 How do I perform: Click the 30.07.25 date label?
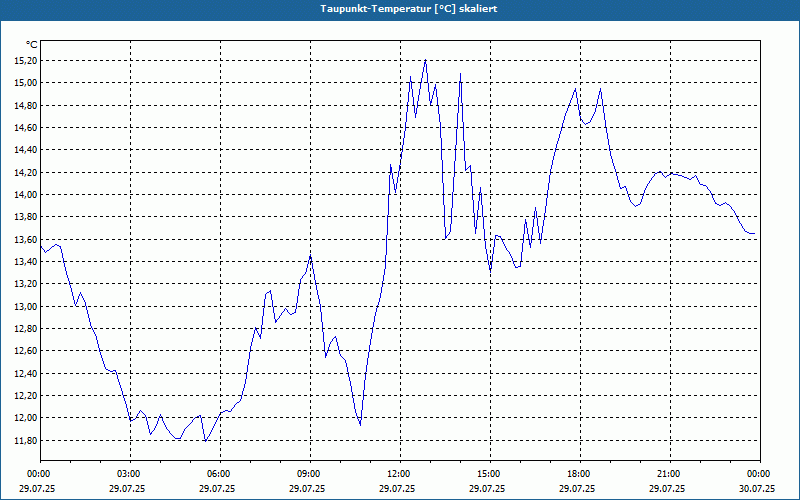pos(757,488)
